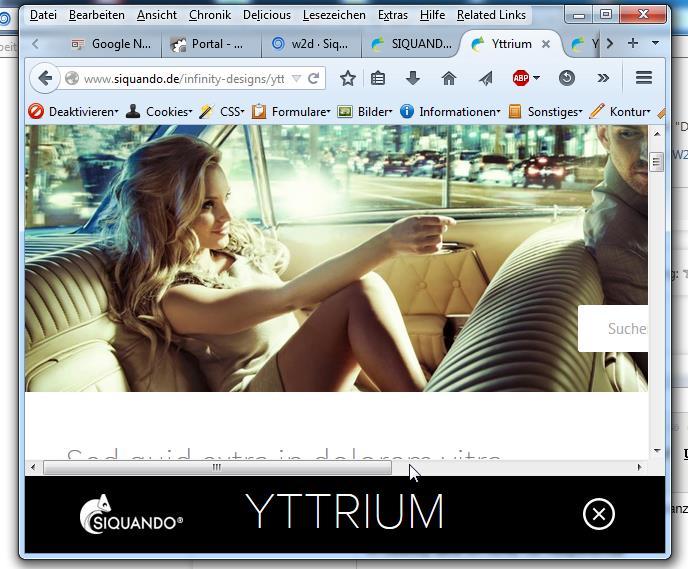Image resolution: width=688 pixels, height=569 pixels.
Task: Go to home page icon
Action: (448, 79)
